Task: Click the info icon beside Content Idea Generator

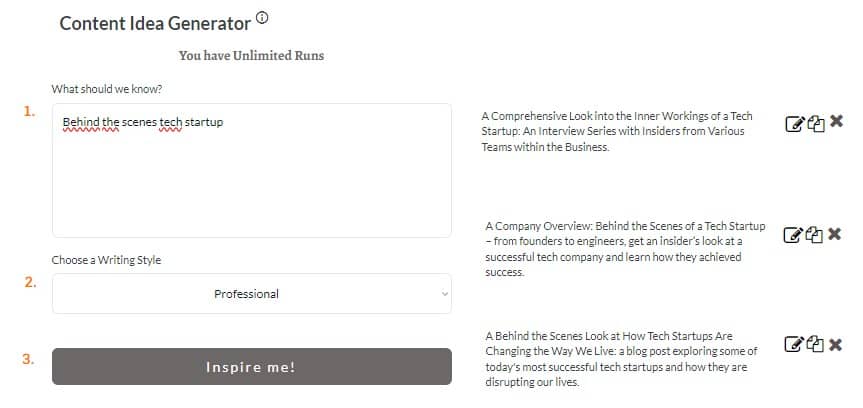Action: coord(263,18)
